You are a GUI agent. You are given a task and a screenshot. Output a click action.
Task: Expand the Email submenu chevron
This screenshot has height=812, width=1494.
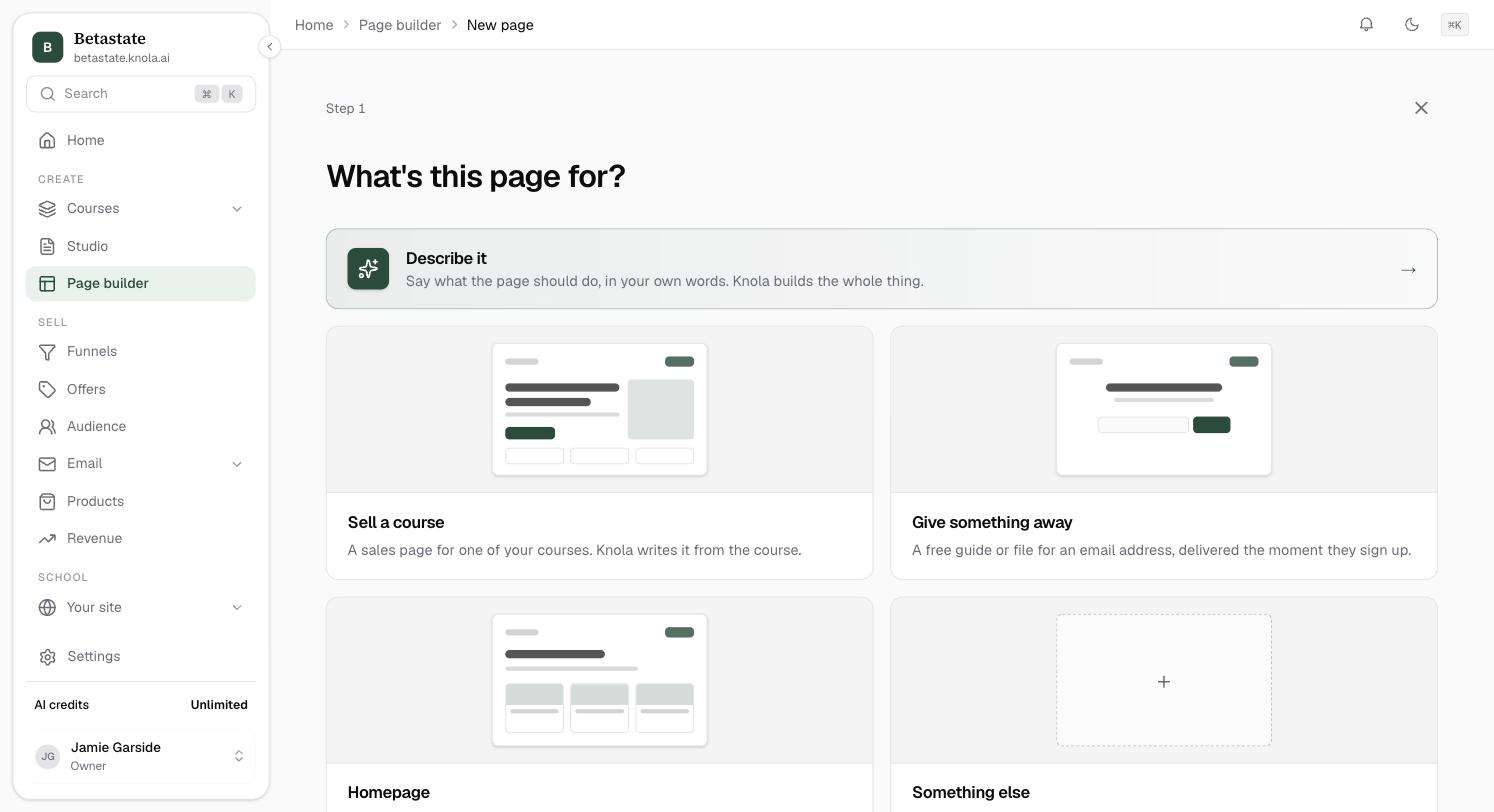tap(237, 464)
